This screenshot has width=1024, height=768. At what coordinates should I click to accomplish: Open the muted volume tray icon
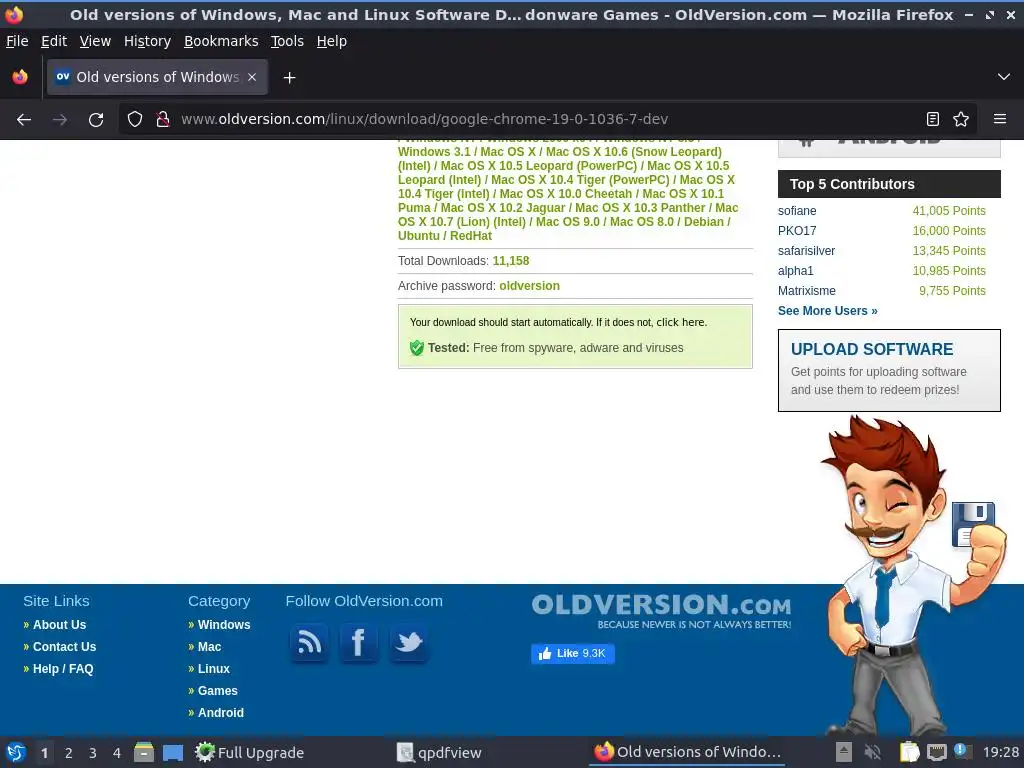tap(872, 752)
